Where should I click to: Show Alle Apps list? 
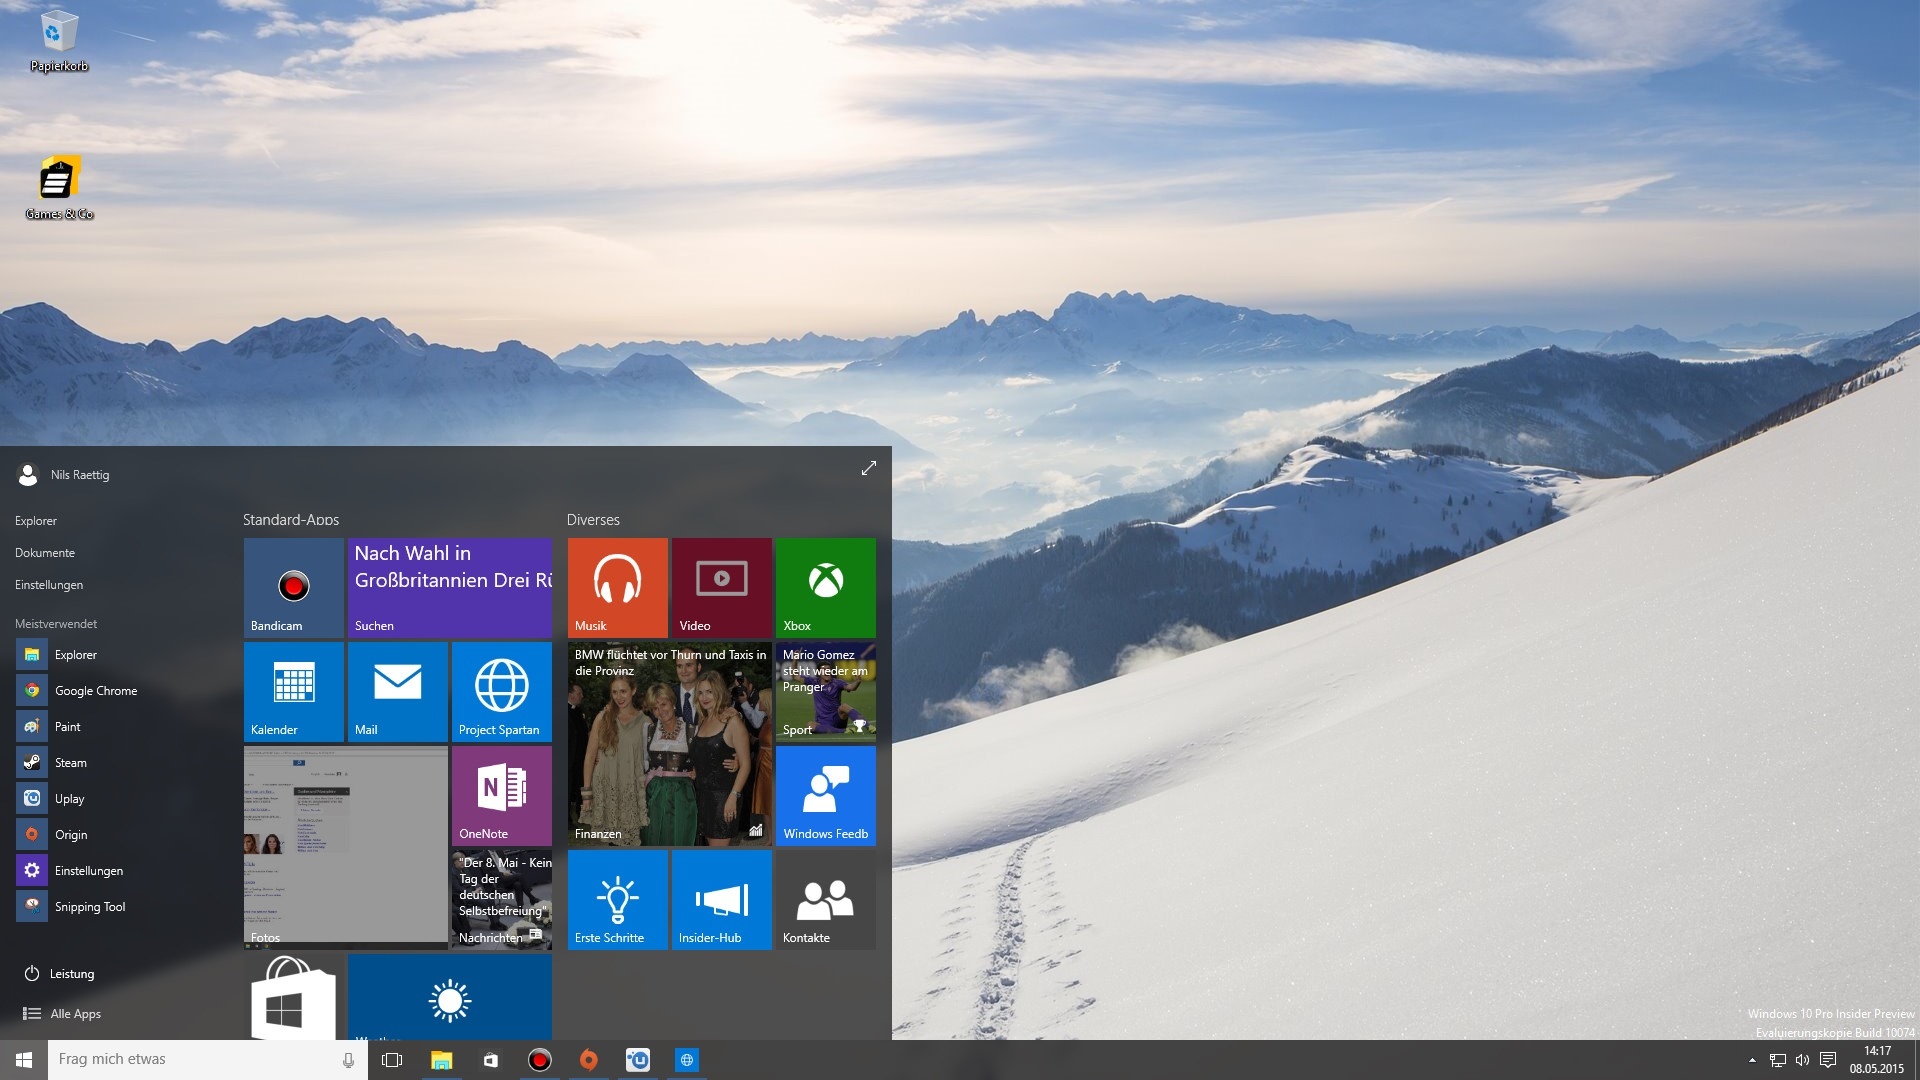click(x=62, y=1014)
